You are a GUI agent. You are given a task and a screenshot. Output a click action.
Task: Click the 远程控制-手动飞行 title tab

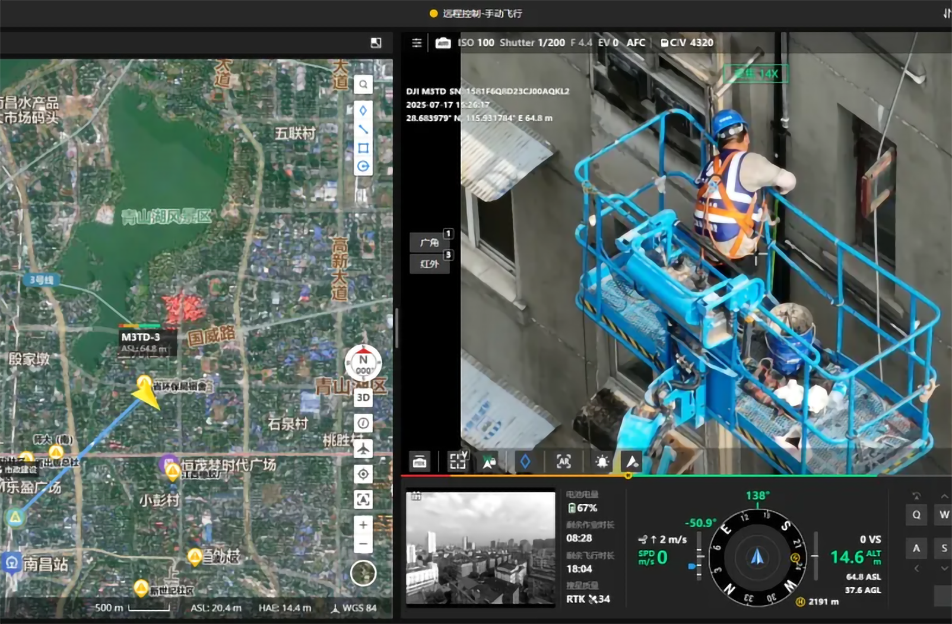click(476, 13)
